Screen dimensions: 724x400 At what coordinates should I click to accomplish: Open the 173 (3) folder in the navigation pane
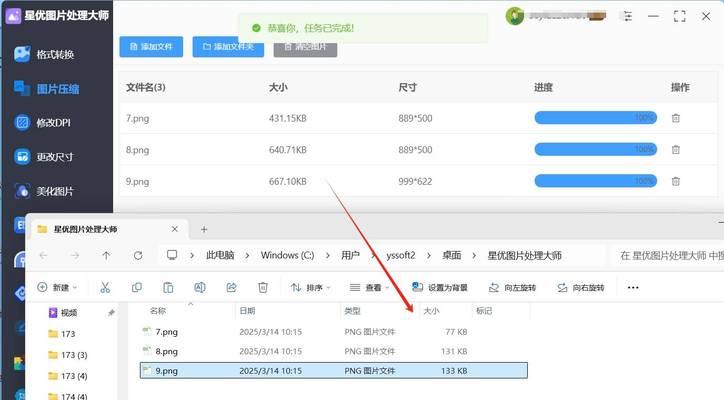tap(68, 355)
